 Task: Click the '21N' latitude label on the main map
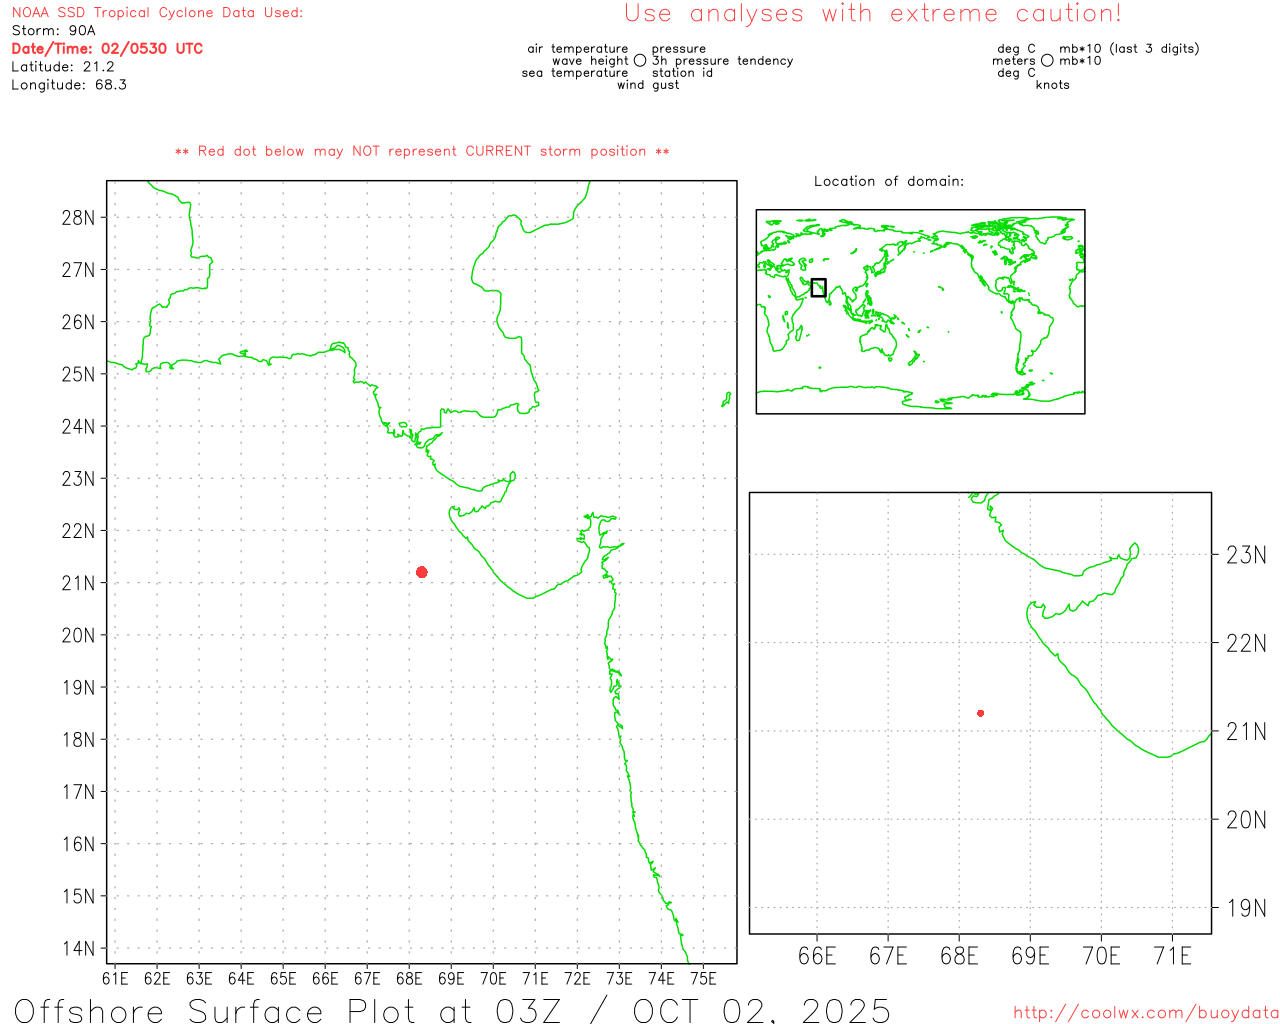click(x=78, y=583)
